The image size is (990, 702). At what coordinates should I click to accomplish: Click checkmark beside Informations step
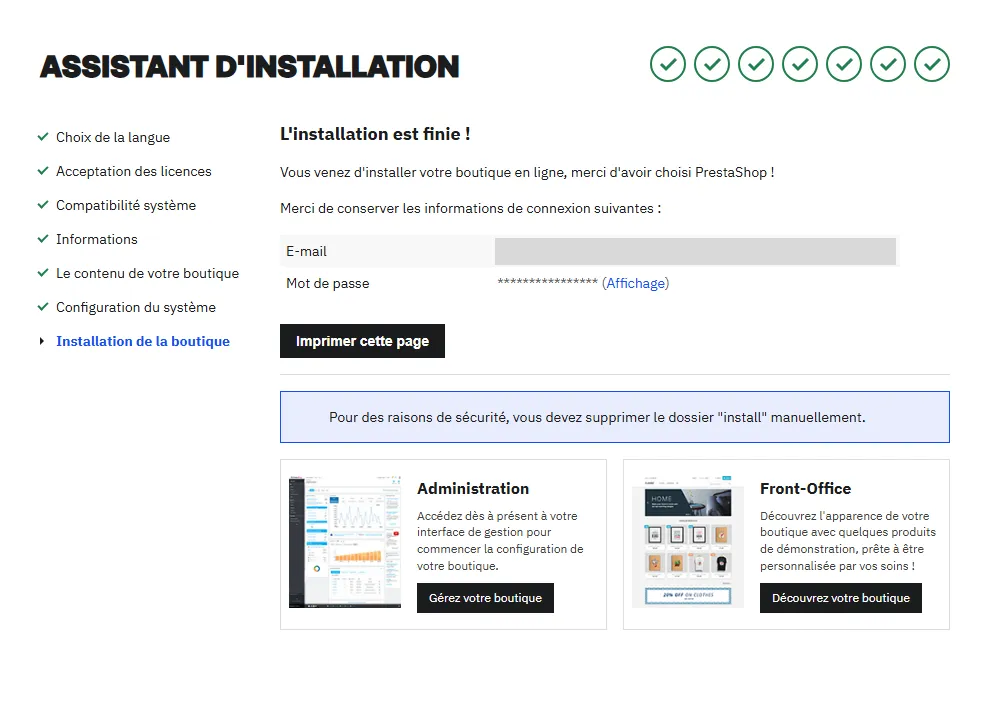(x=43, y=239)
